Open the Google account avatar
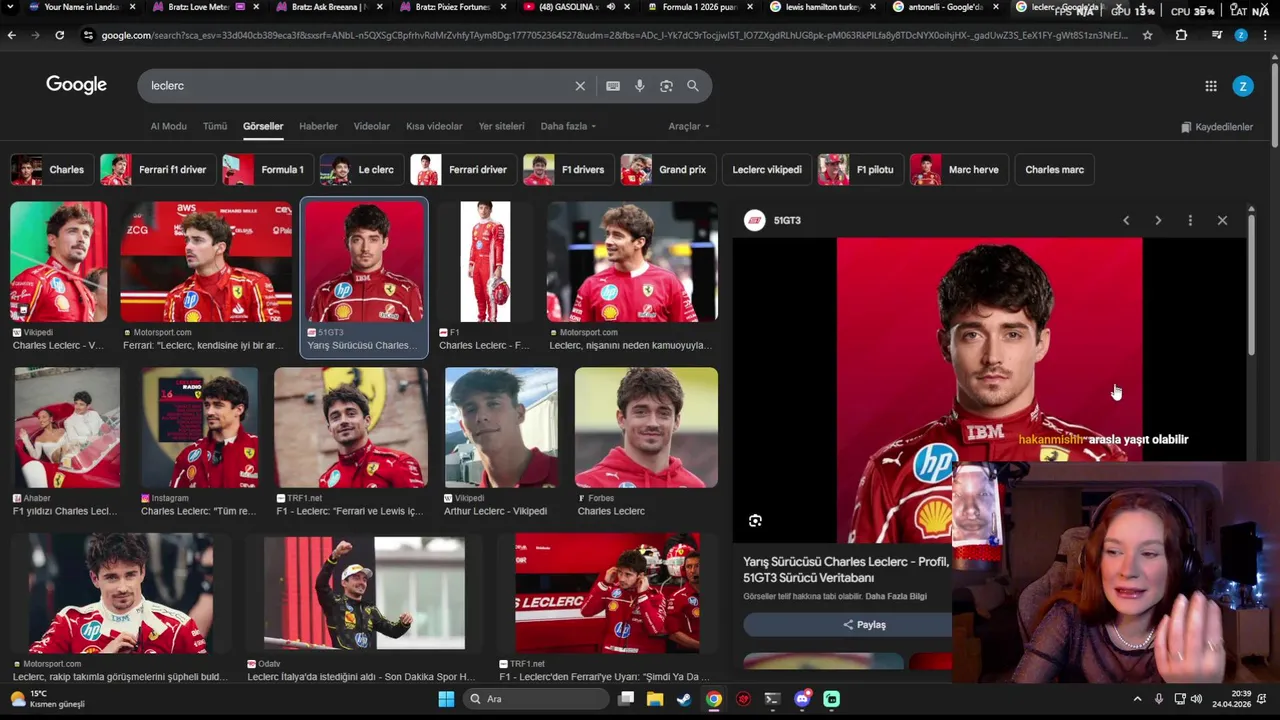This screenshot has width=1280, height=720. [1242, 86]
